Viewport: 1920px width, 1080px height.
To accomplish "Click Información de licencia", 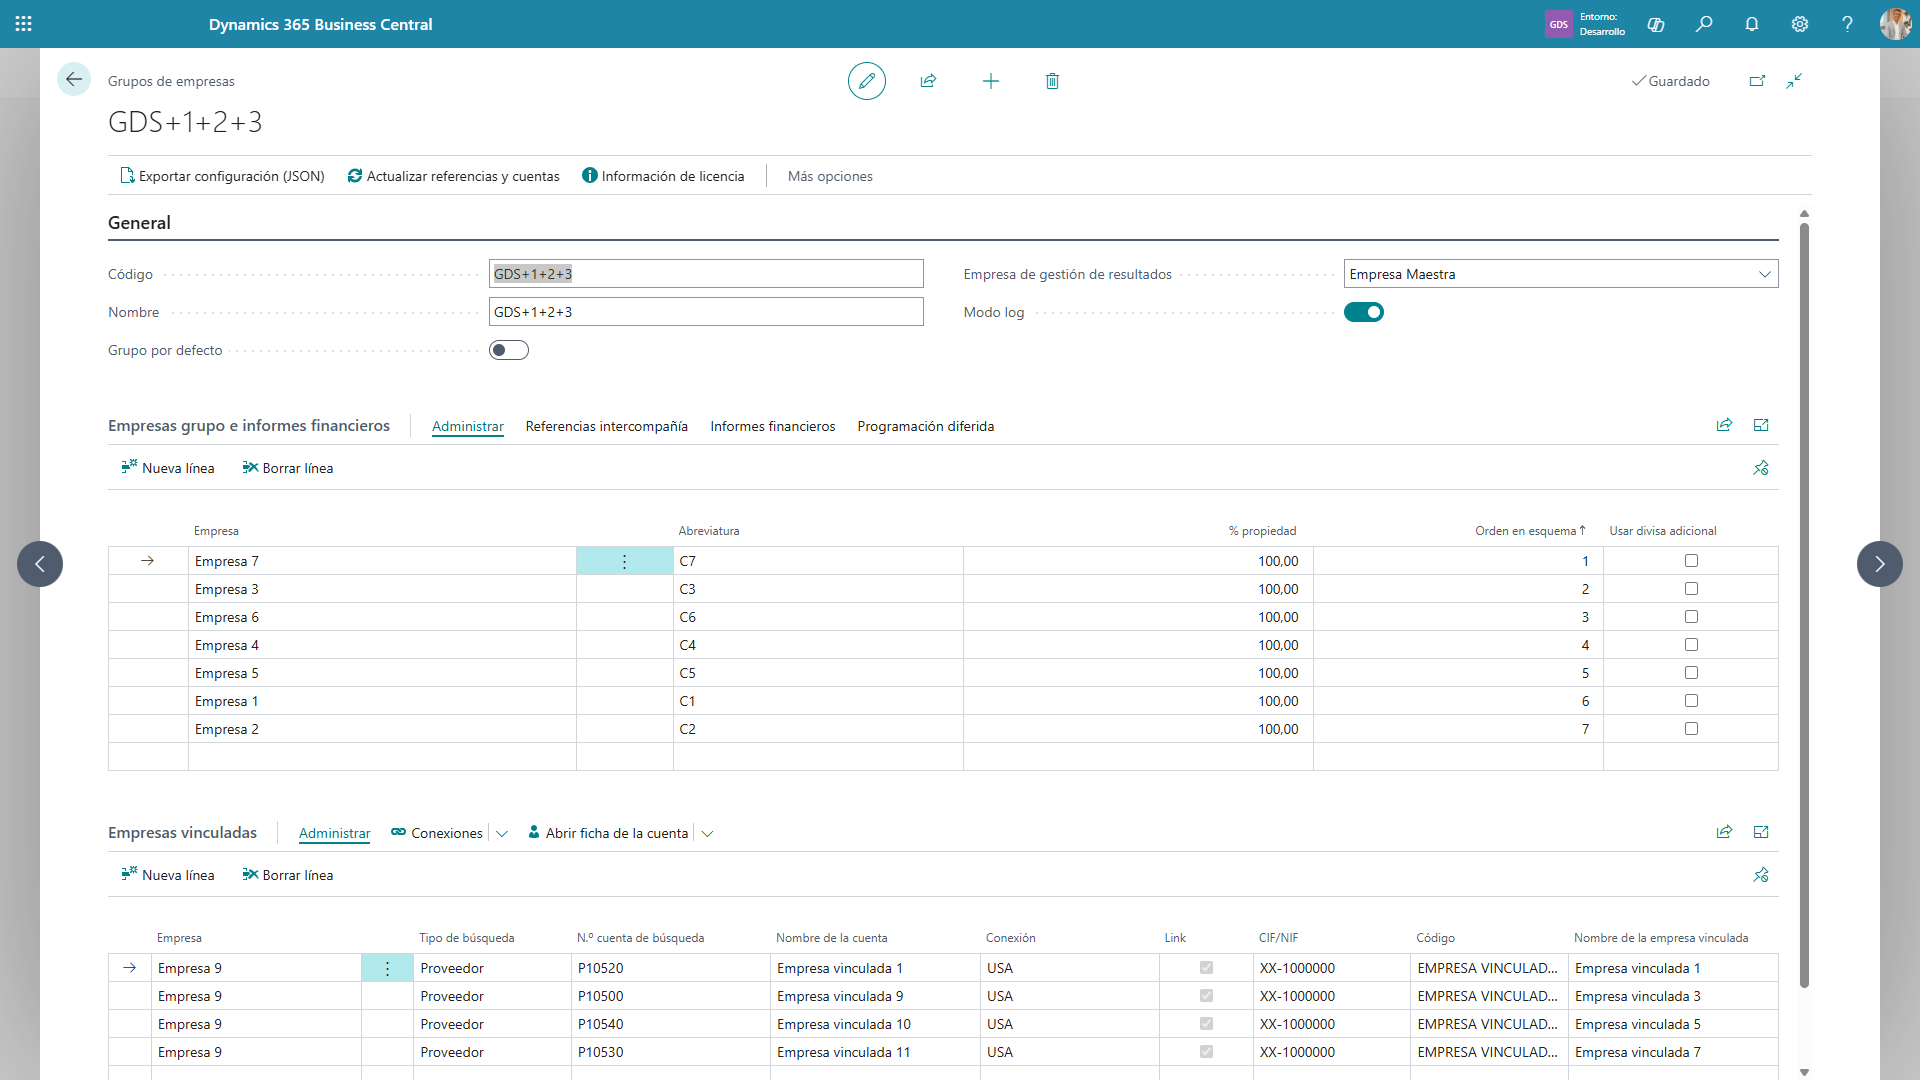I will [x=663, y=176].
